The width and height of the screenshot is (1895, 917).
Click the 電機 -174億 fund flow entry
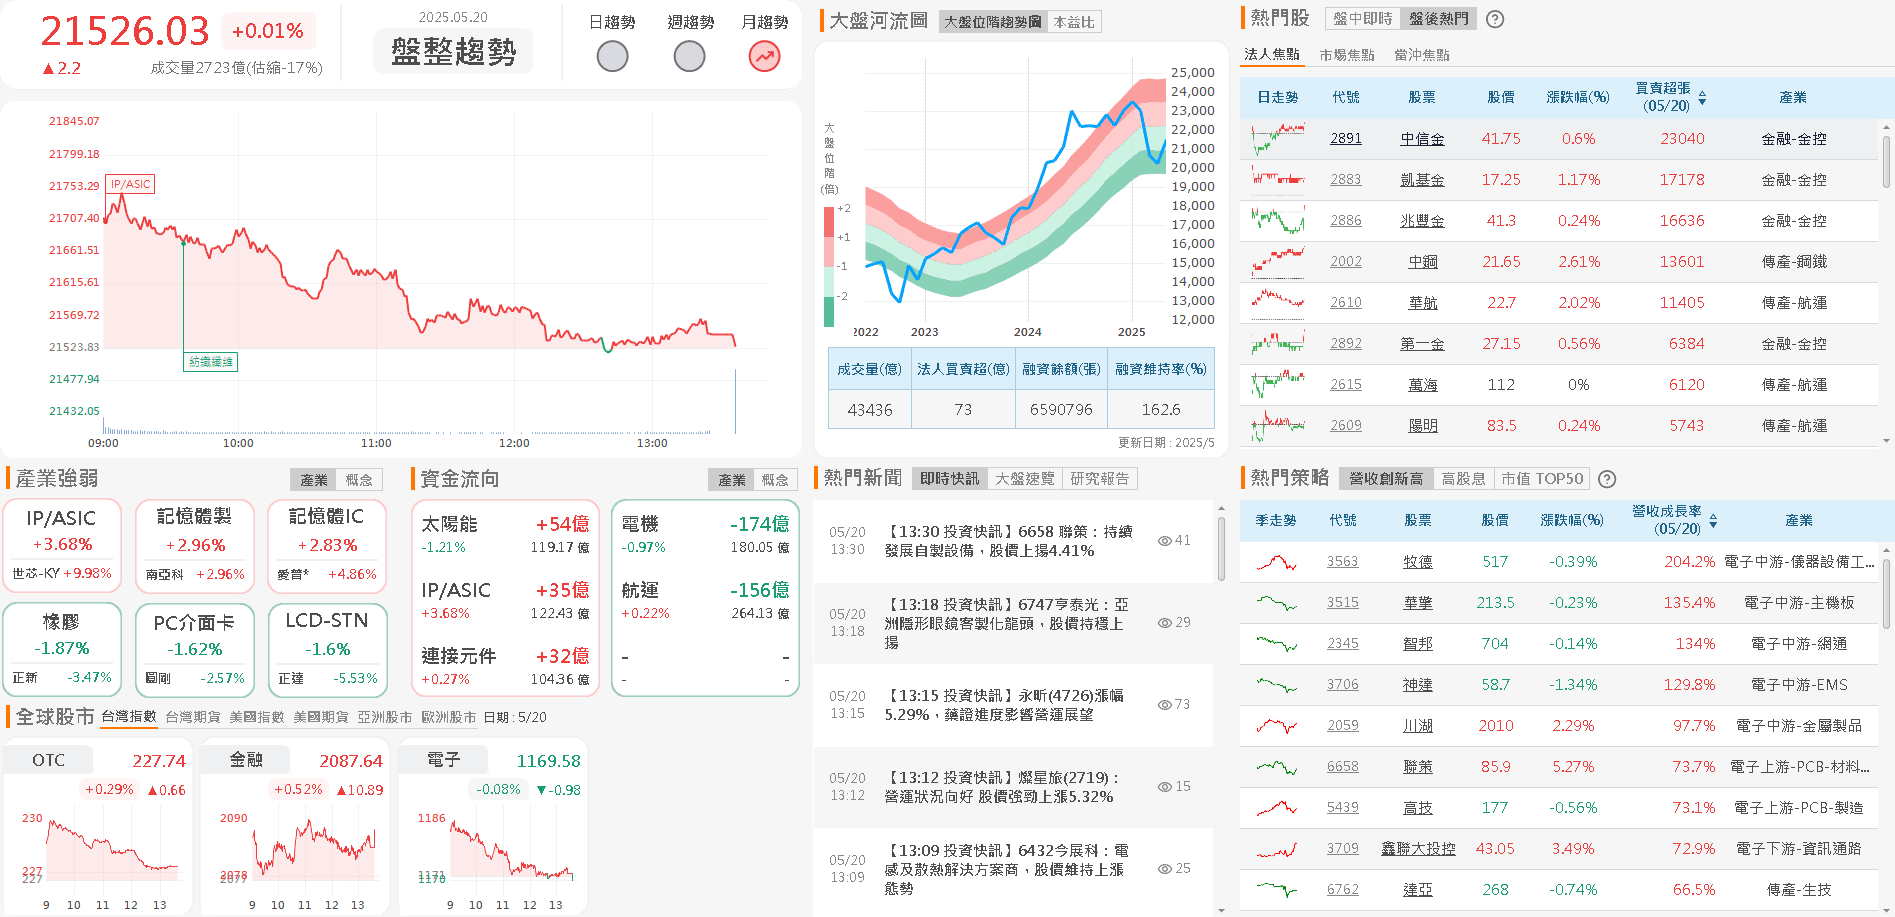705,534
